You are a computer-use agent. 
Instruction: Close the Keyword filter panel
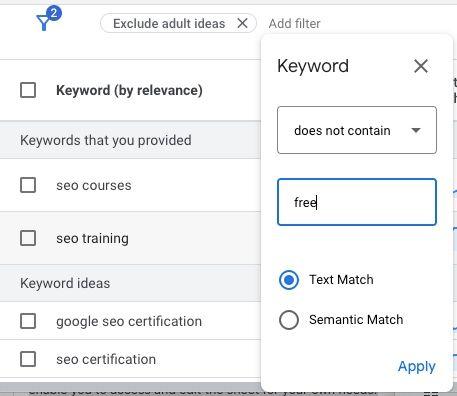[x=421, y=66]
